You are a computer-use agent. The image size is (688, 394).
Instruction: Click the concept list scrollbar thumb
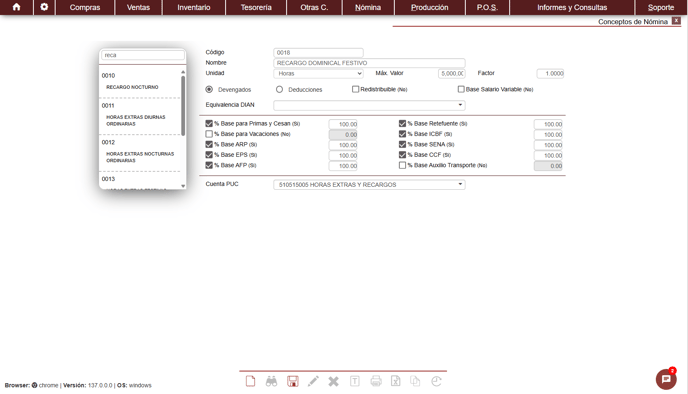pyautogui.click(x=183, y=106)
